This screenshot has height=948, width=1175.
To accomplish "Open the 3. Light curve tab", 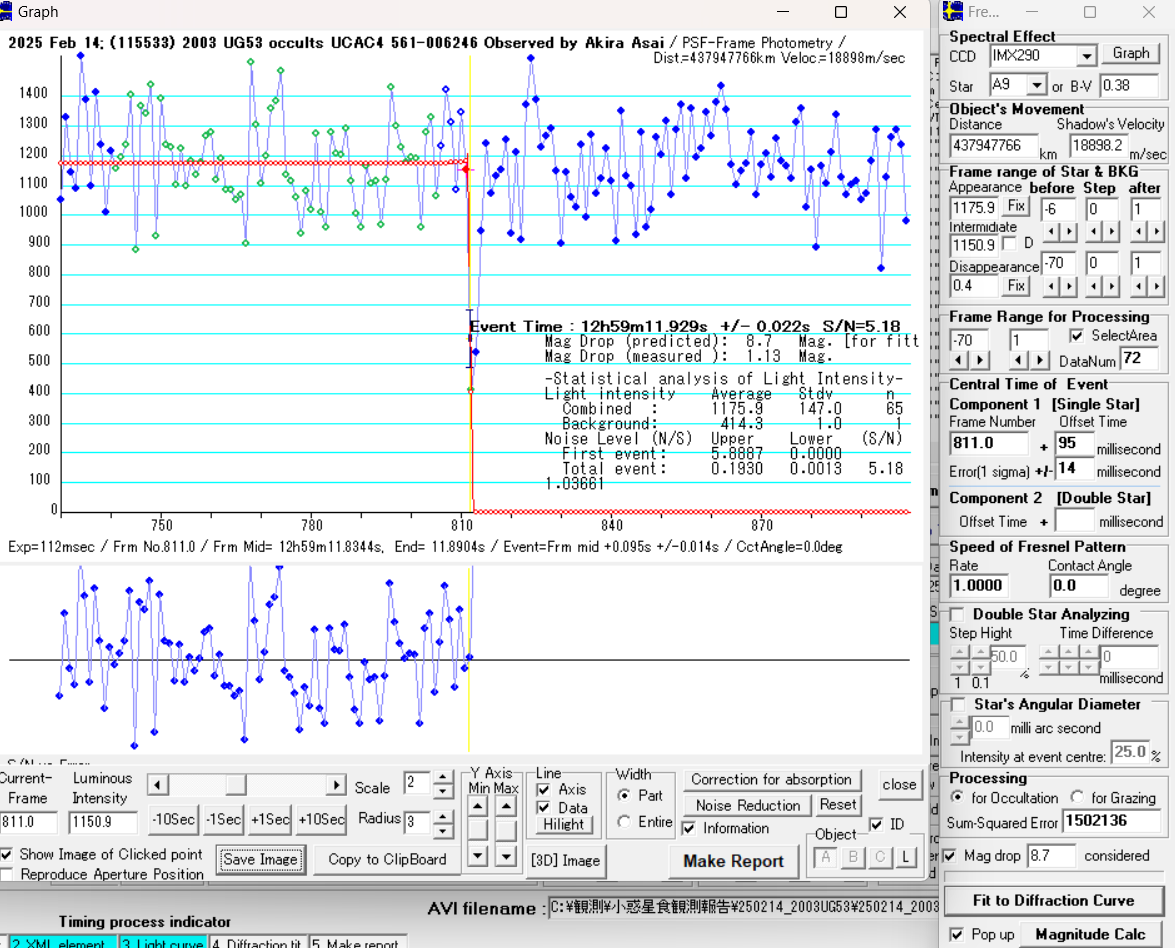I will (162, 942).
